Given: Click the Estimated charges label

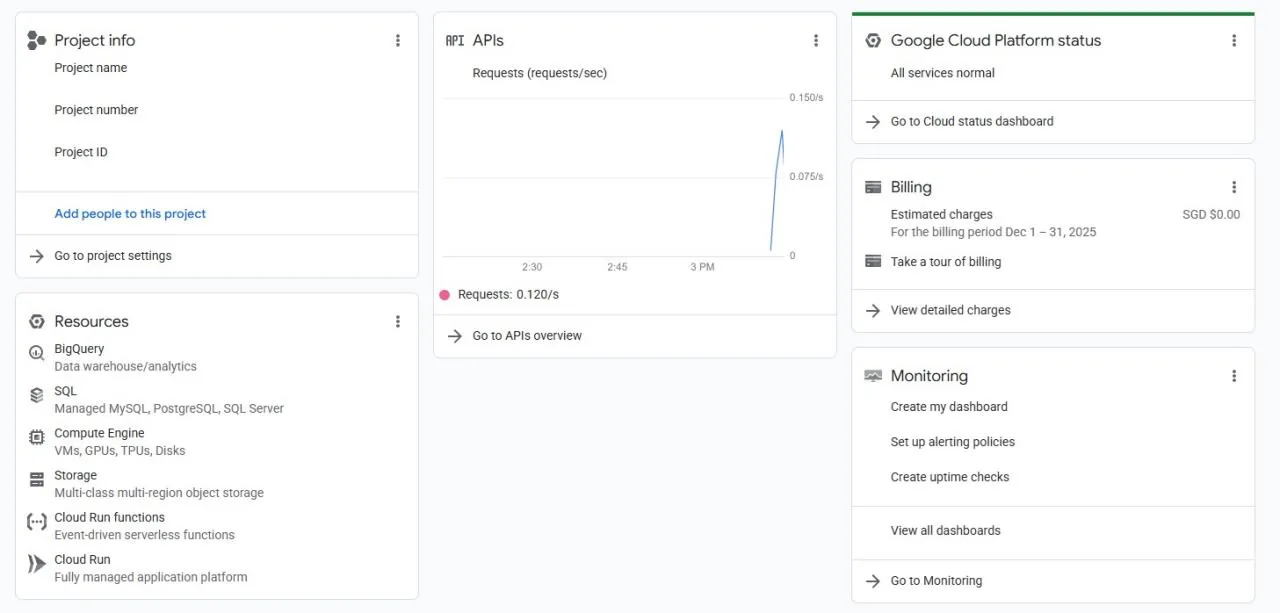Looking at the screenshot, I should tap(942, 214).
